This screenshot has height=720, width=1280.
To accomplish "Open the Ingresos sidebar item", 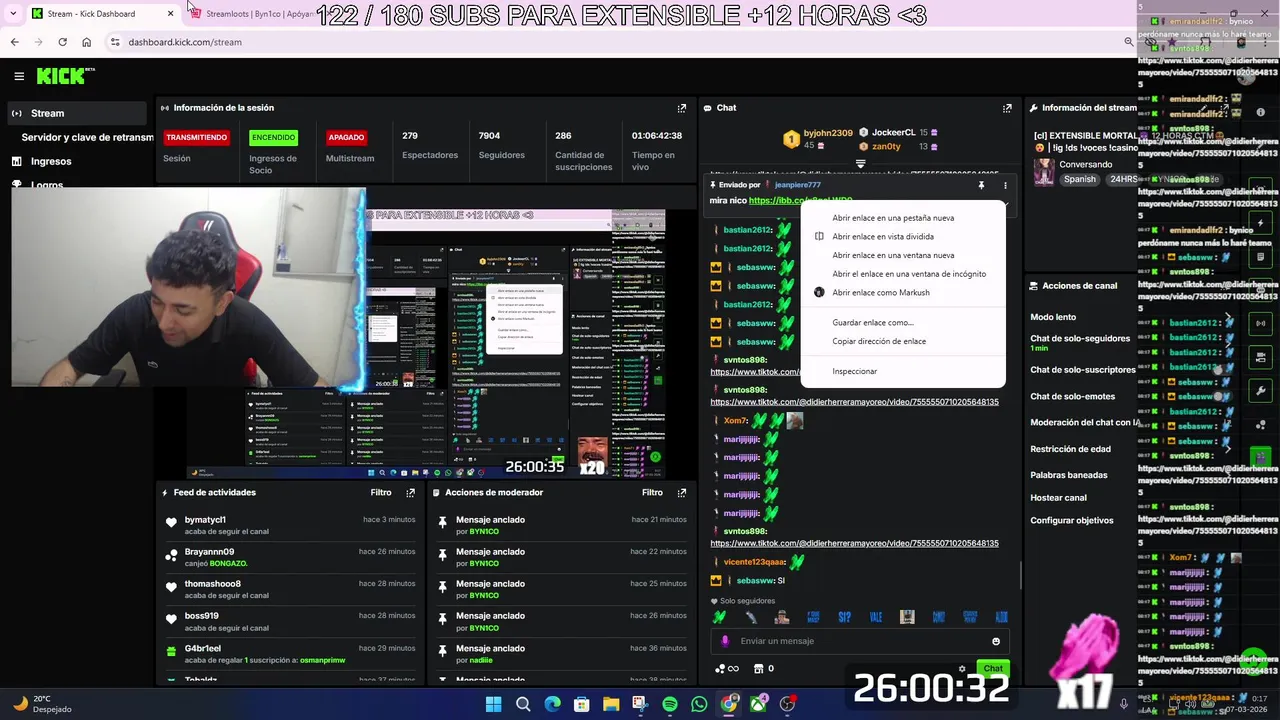I will (51, 161).
